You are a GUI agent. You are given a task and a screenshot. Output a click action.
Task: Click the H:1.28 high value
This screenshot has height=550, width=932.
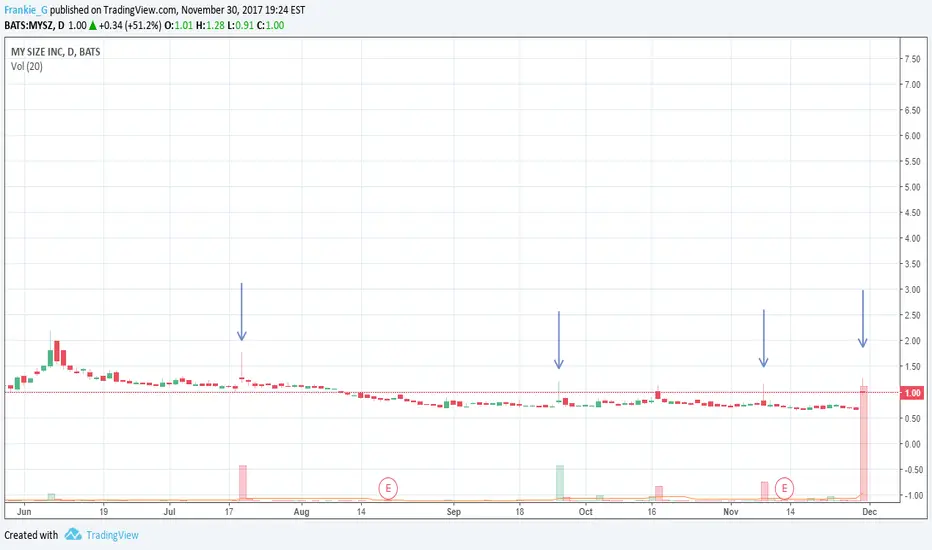(x=210, y=26)
